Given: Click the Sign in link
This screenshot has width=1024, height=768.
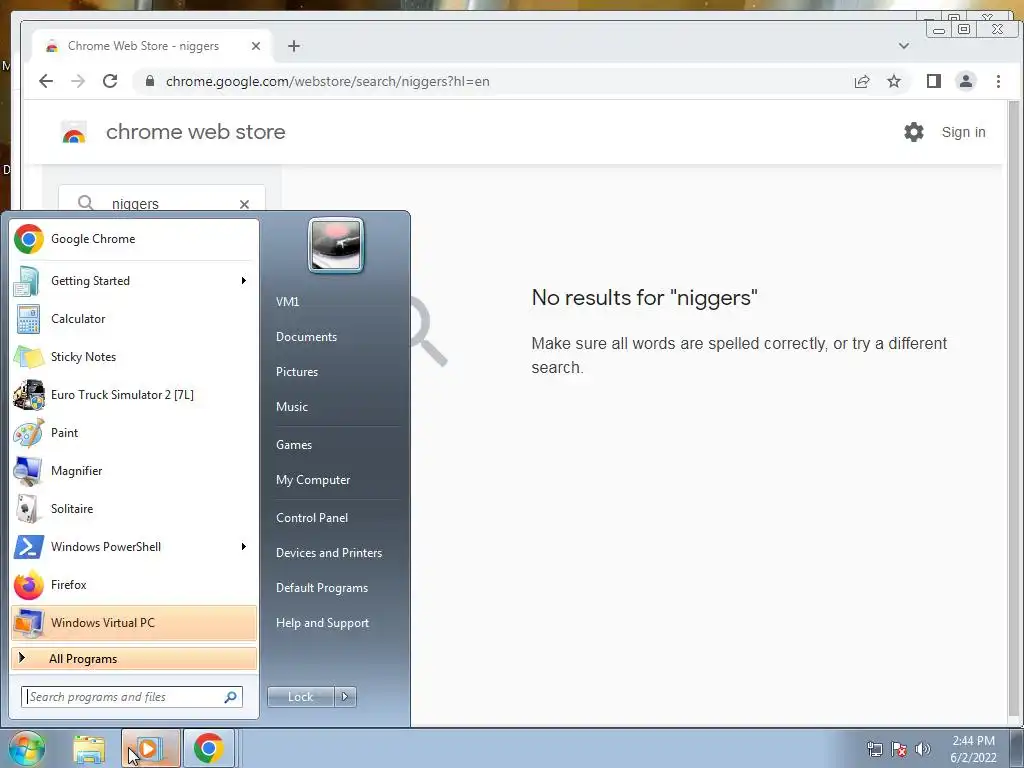Looking at the screenshot, I should coord(963,132).
